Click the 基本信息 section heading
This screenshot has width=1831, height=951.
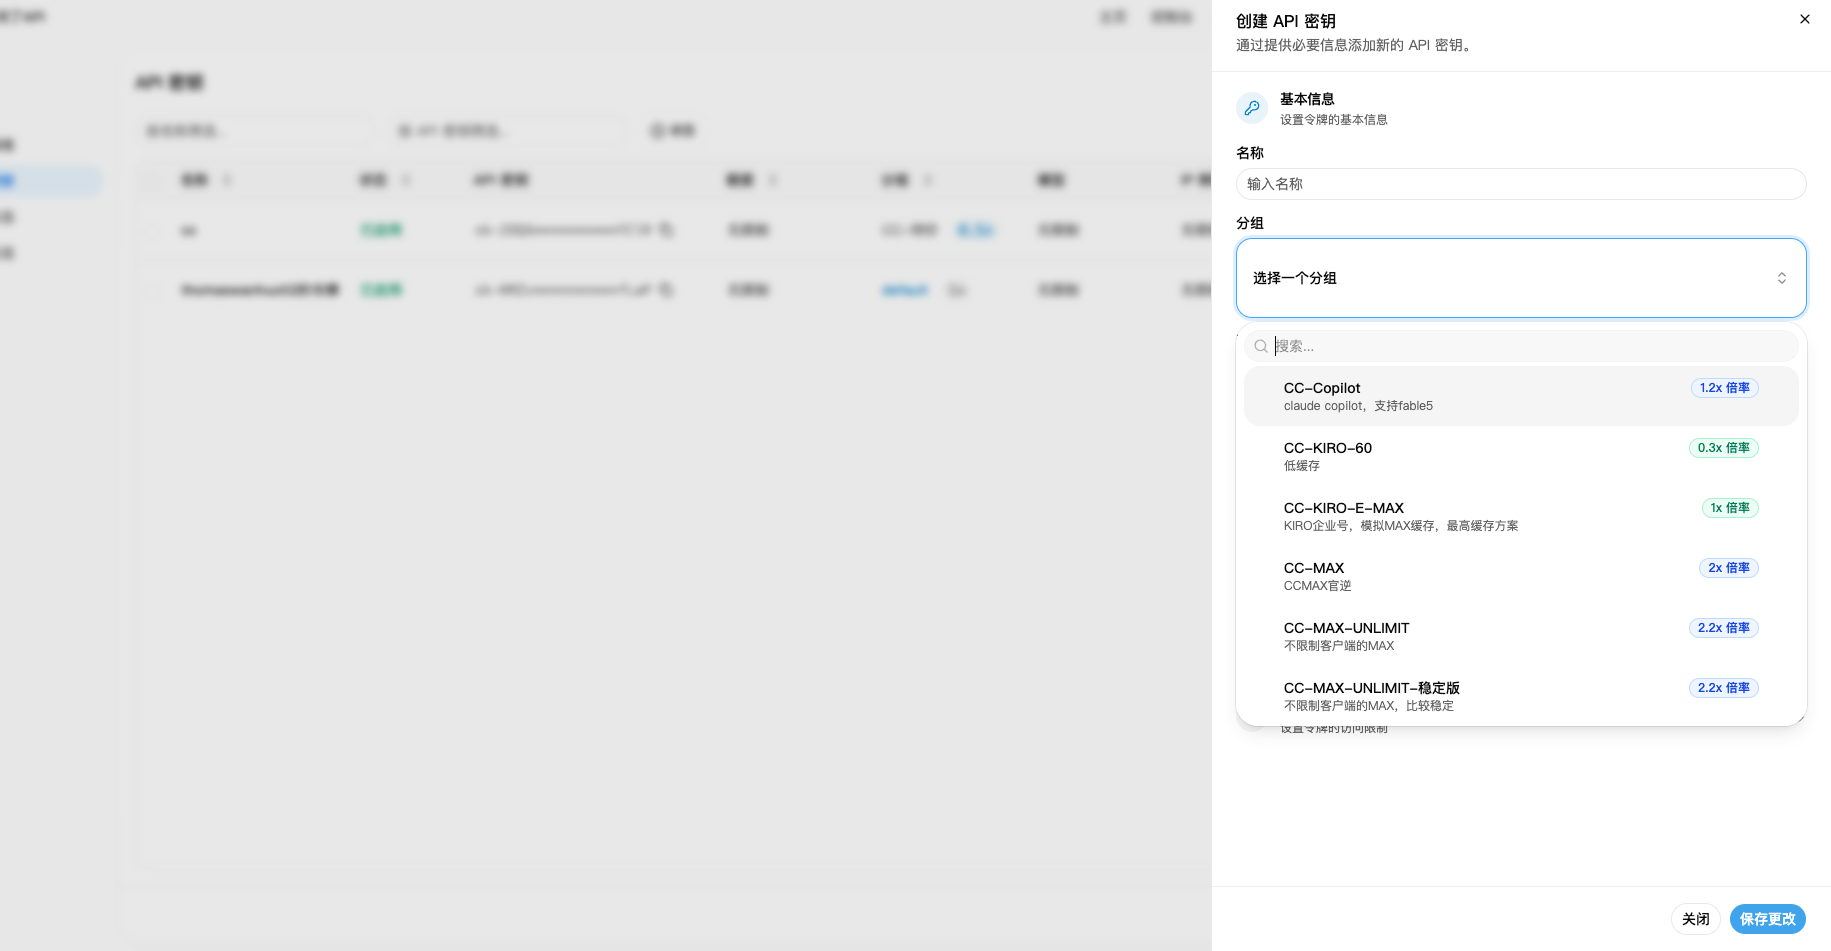1307,99
